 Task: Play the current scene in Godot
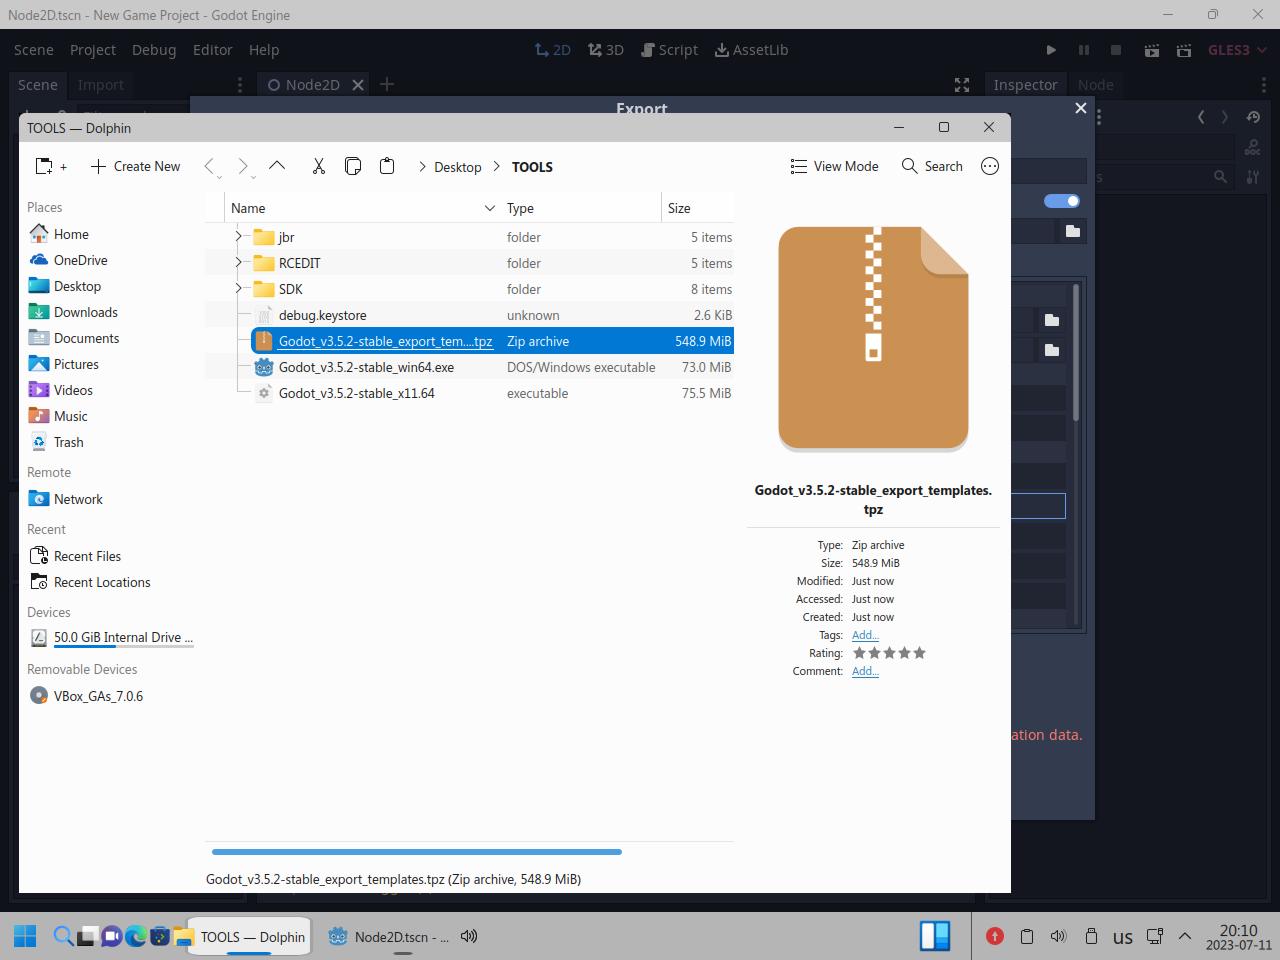1152,50
